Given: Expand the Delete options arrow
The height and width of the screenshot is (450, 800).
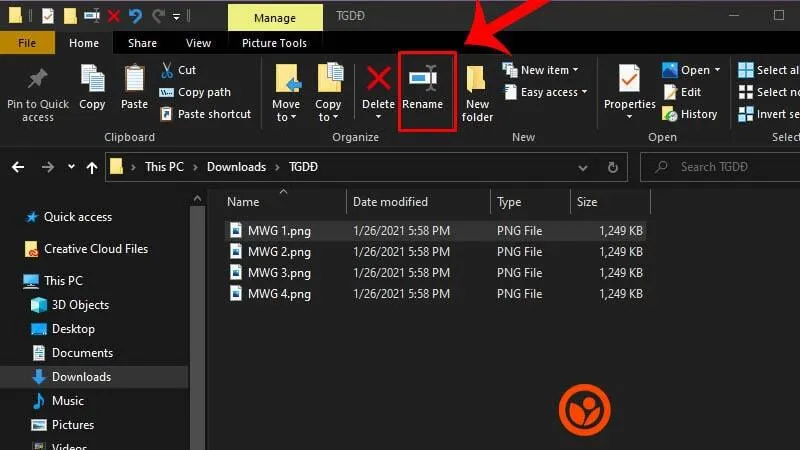Looking at the screenshot, I should [x=379, y=117].
